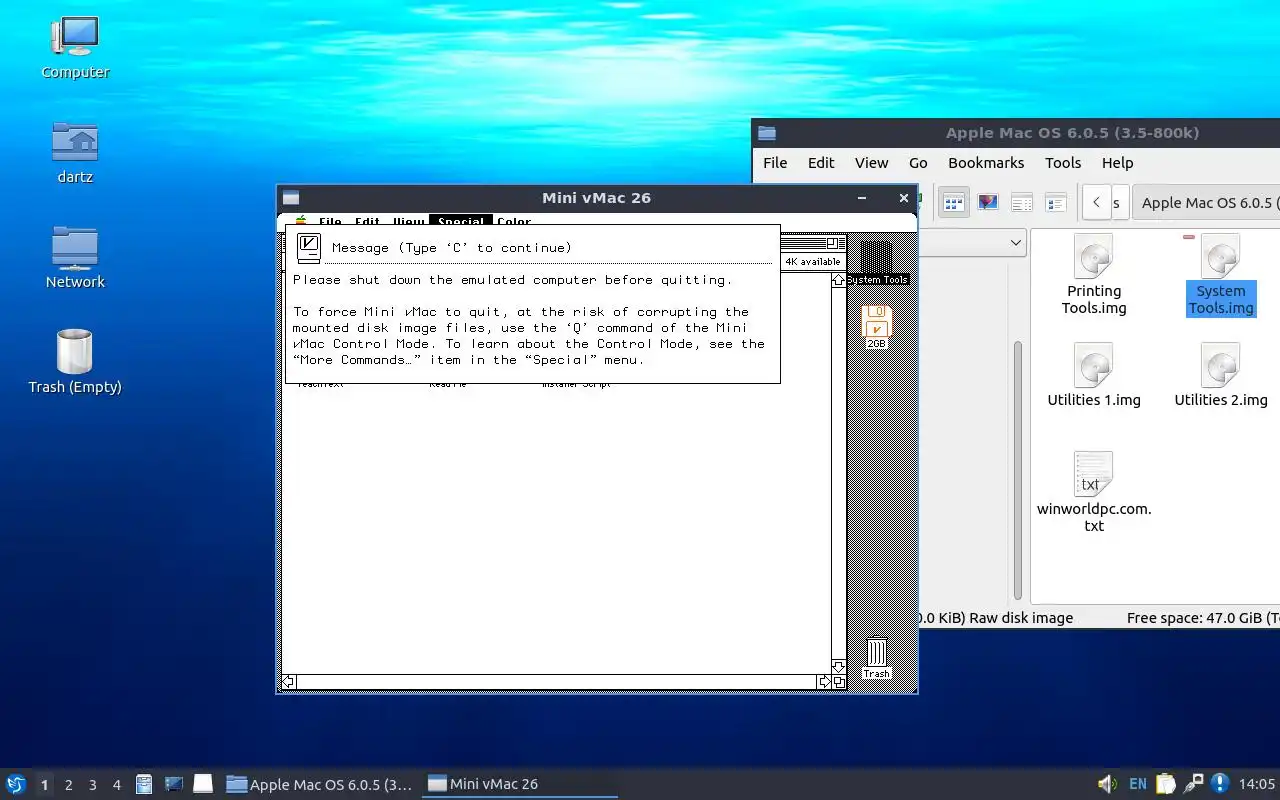The width and height of the screenshot is (1280, 800).
Task: Open Trash (Empty) on desktop
Action: point(75,362)
